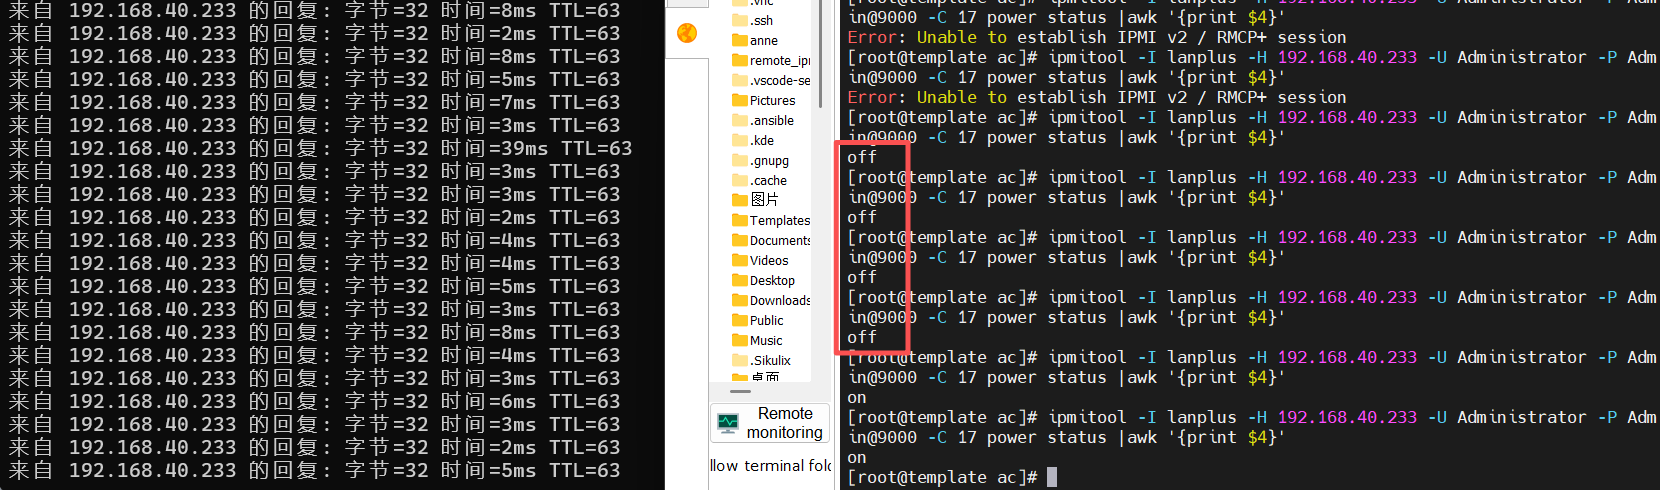Select the .ssh folder icon
This screenshot has height=490, width=1660.
click(x=740, y=20)
